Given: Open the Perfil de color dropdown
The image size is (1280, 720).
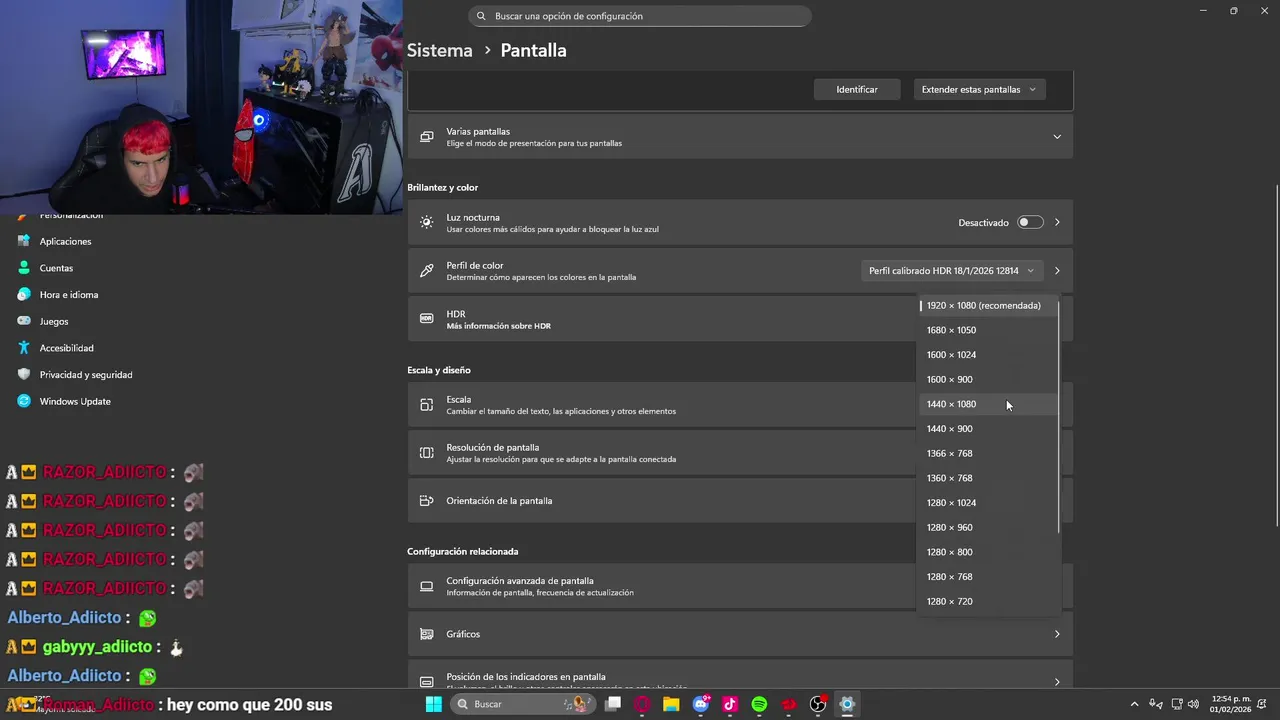Looking at the screenshot, I should tap(951, 270).
